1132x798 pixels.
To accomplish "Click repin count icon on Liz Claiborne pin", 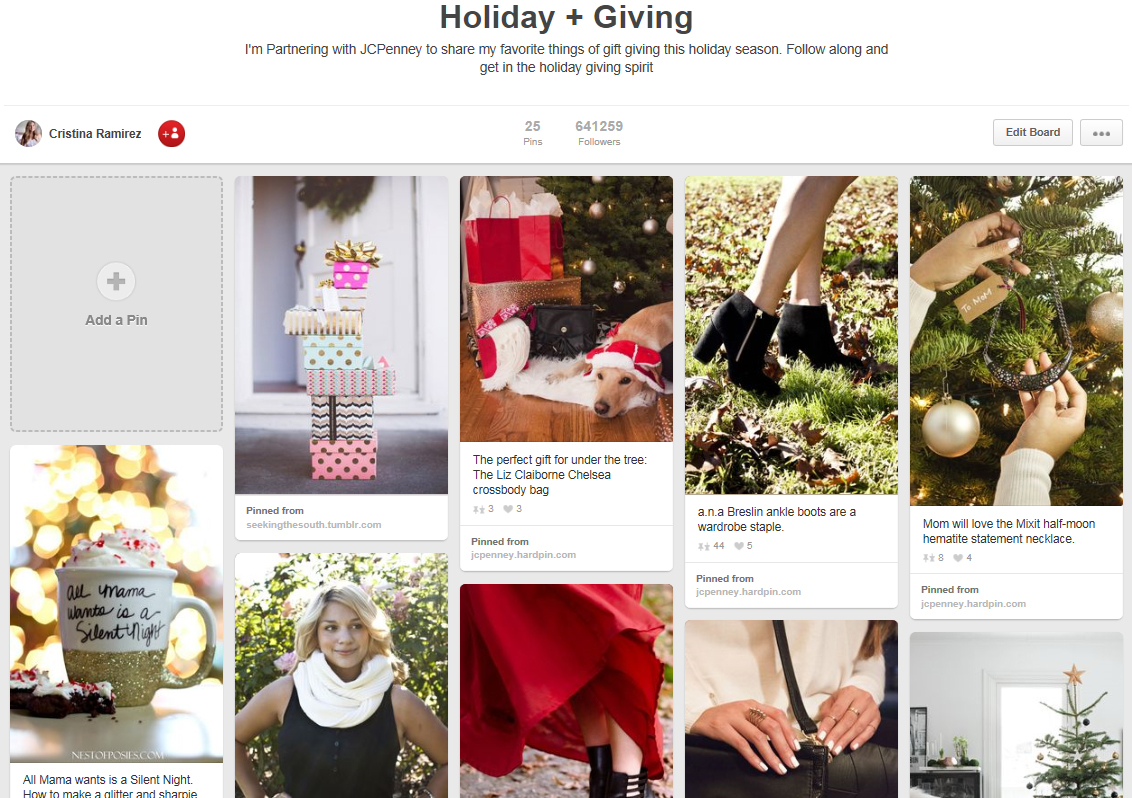I will pos(478,509).
